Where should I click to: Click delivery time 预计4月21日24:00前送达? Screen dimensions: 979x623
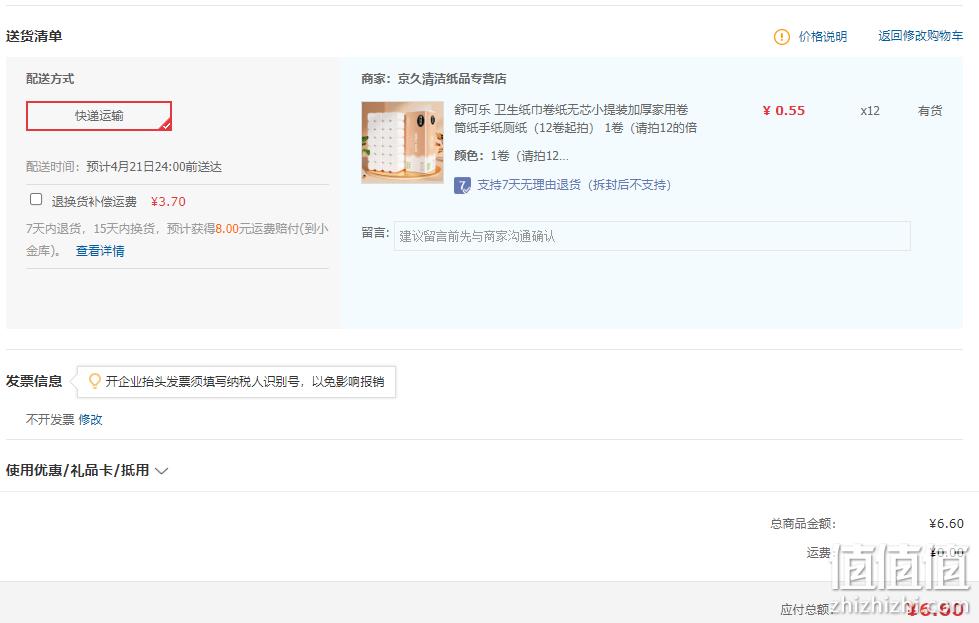pos(154,167)
